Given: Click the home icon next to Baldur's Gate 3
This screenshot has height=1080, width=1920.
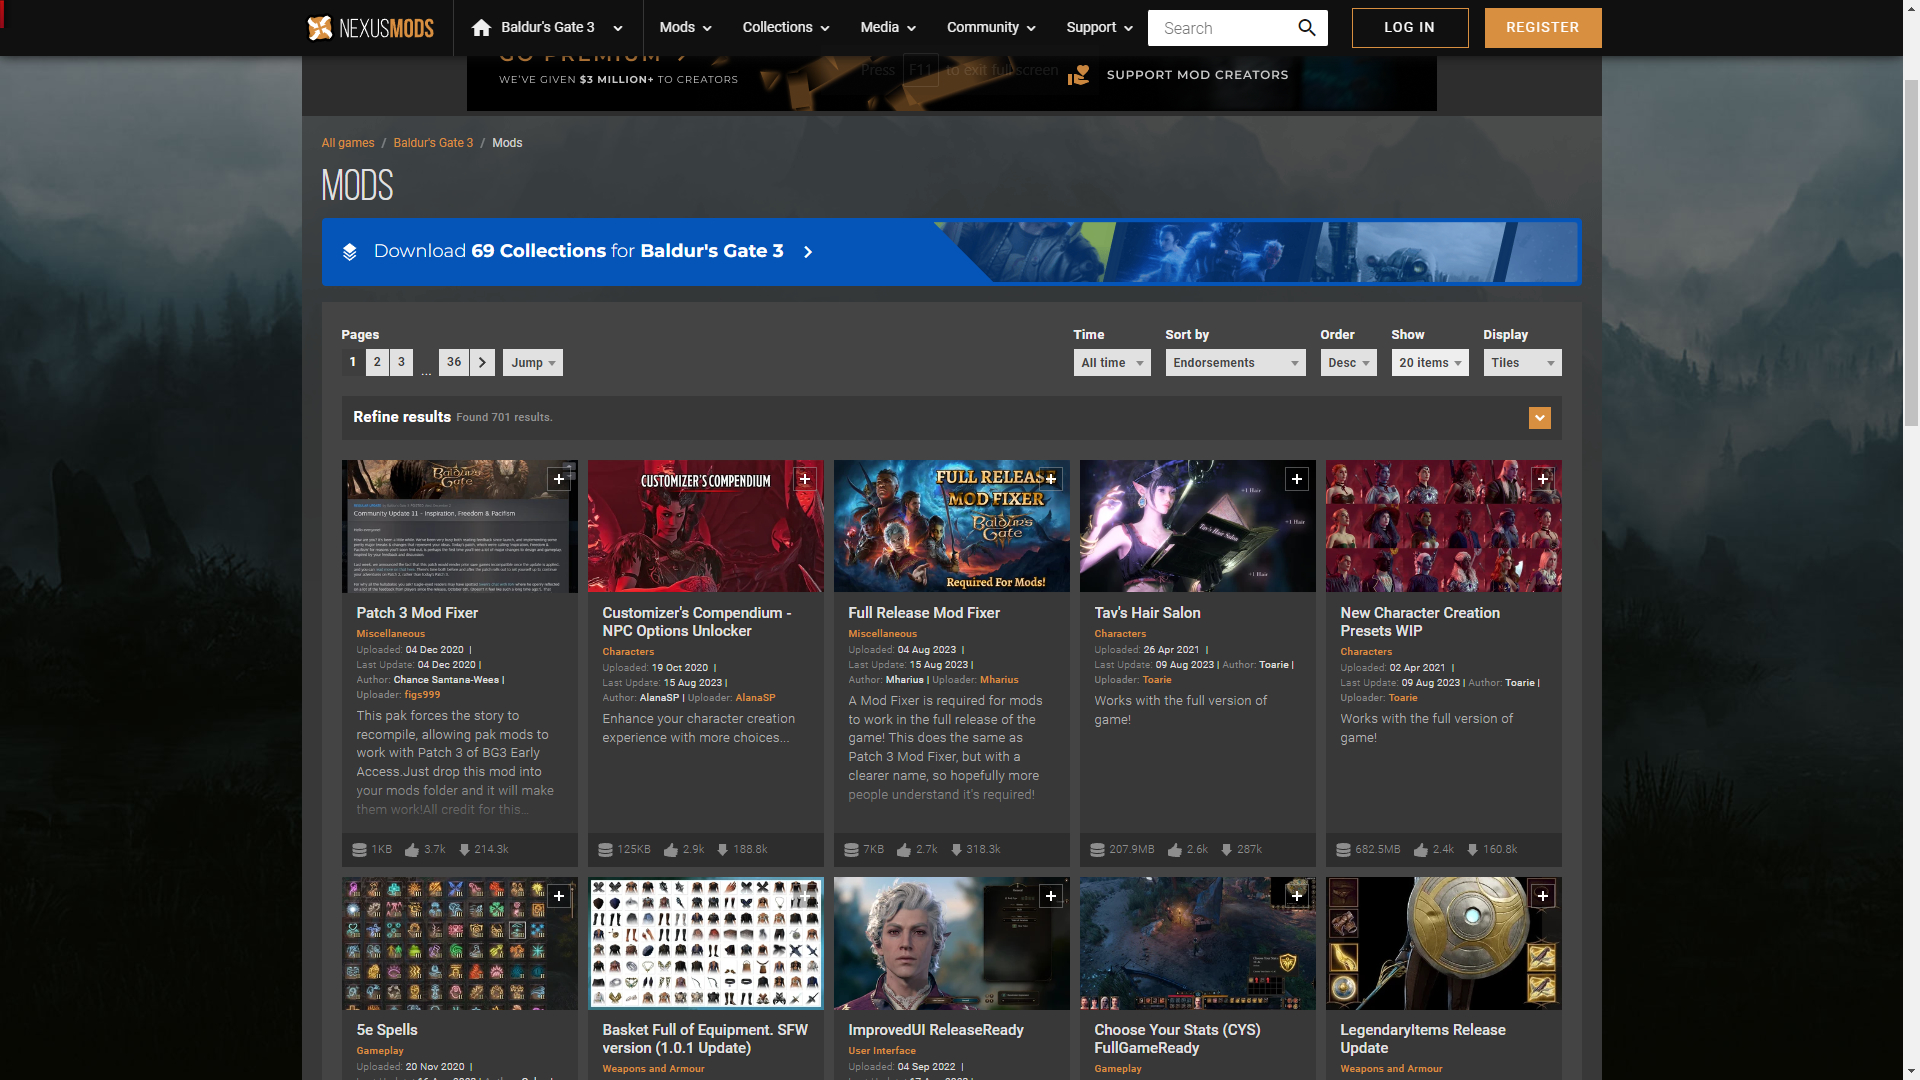Looking at the screenshot, I should point(481,28).
